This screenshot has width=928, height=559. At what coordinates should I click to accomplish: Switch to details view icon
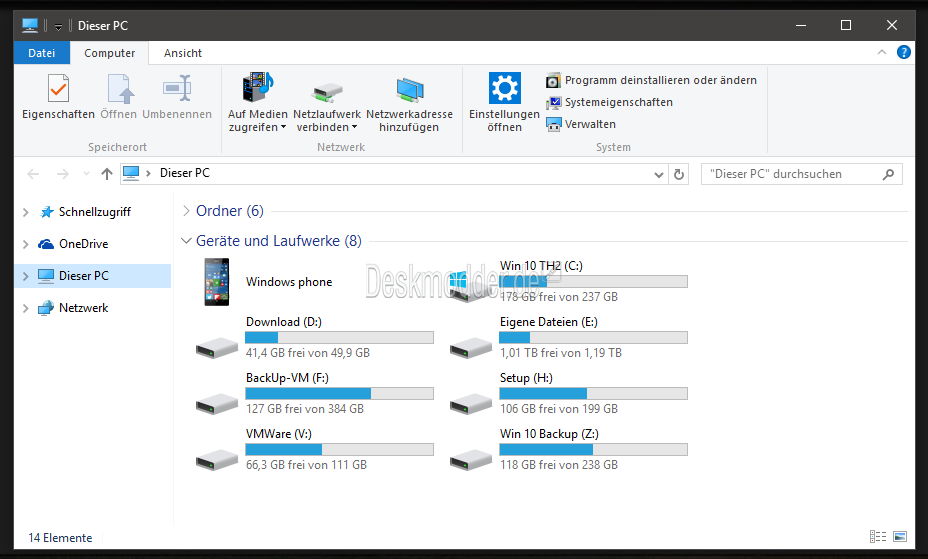coord(878,537)
